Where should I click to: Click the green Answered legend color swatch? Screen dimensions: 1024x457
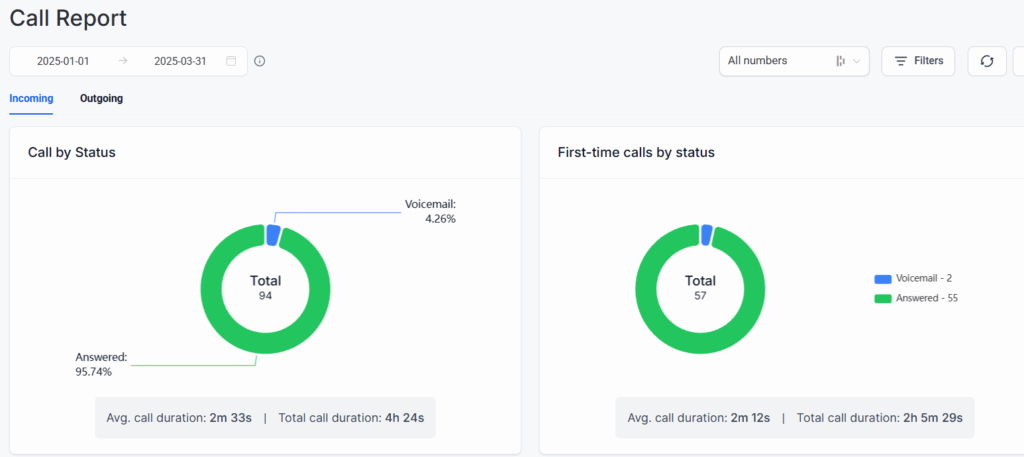coord(882,298)
